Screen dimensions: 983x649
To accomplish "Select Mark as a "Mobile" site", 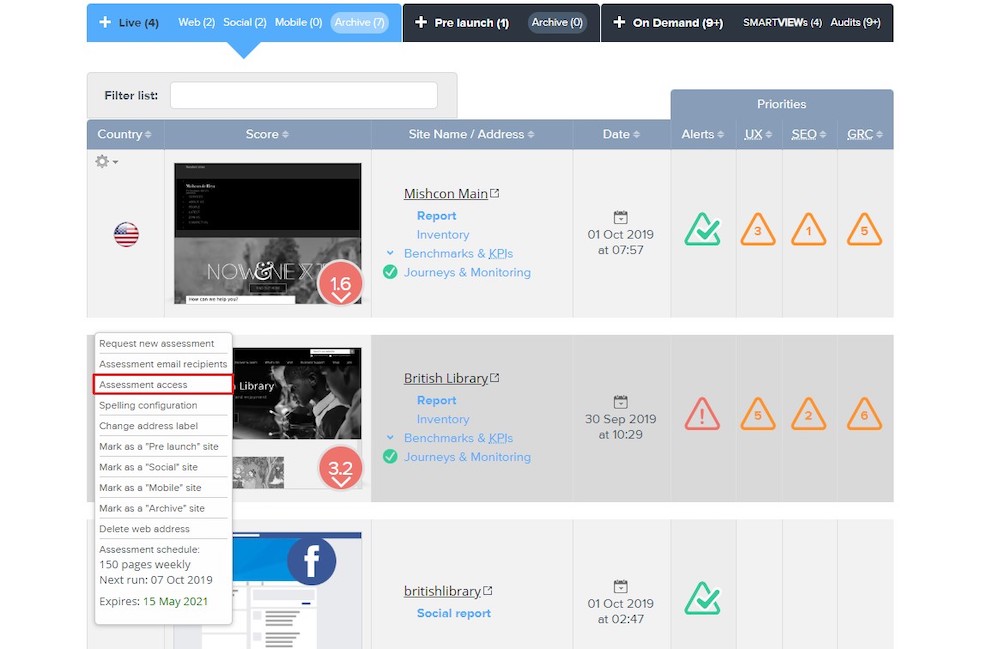I will [150, 488].
